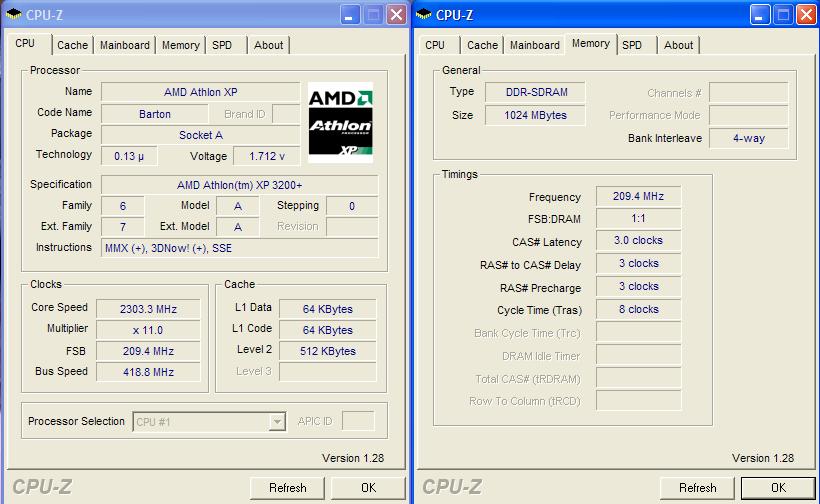Click the CPU-Z chip icon in right window title bar

424,14
